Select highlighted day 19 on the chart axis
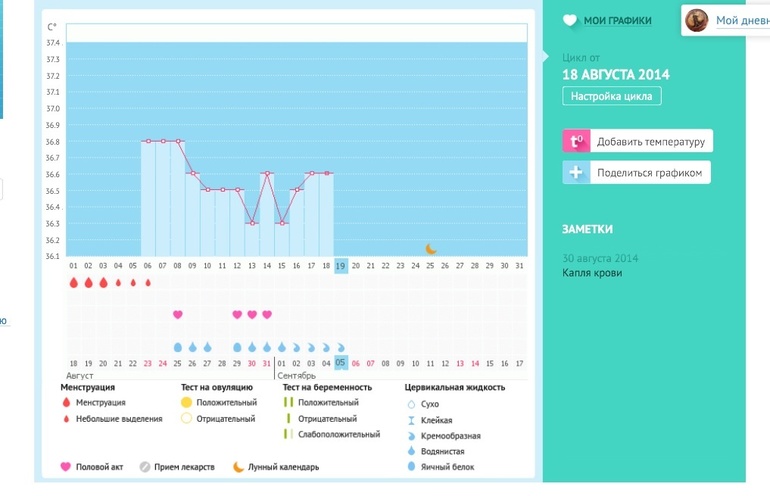Screen dimensions: 770x496 [x=341, y=265]
